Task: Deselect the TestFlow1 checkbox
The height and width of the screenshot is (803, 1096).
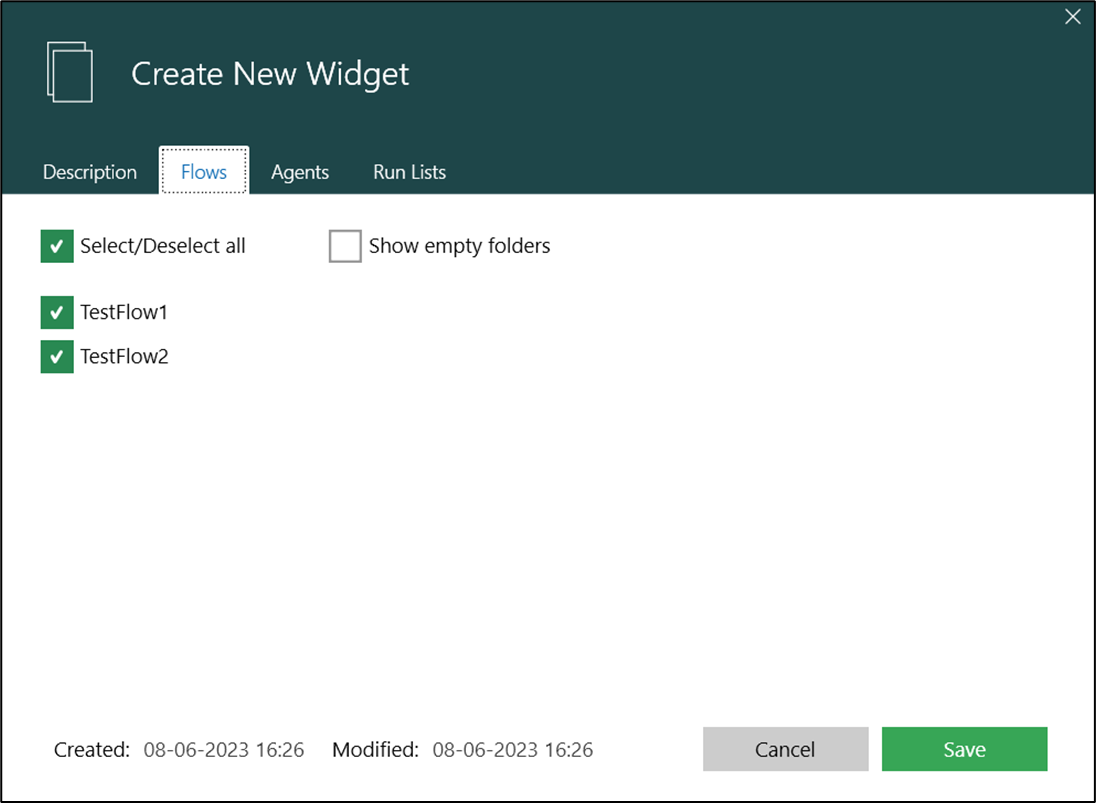Action: click(x=57, y=312)
